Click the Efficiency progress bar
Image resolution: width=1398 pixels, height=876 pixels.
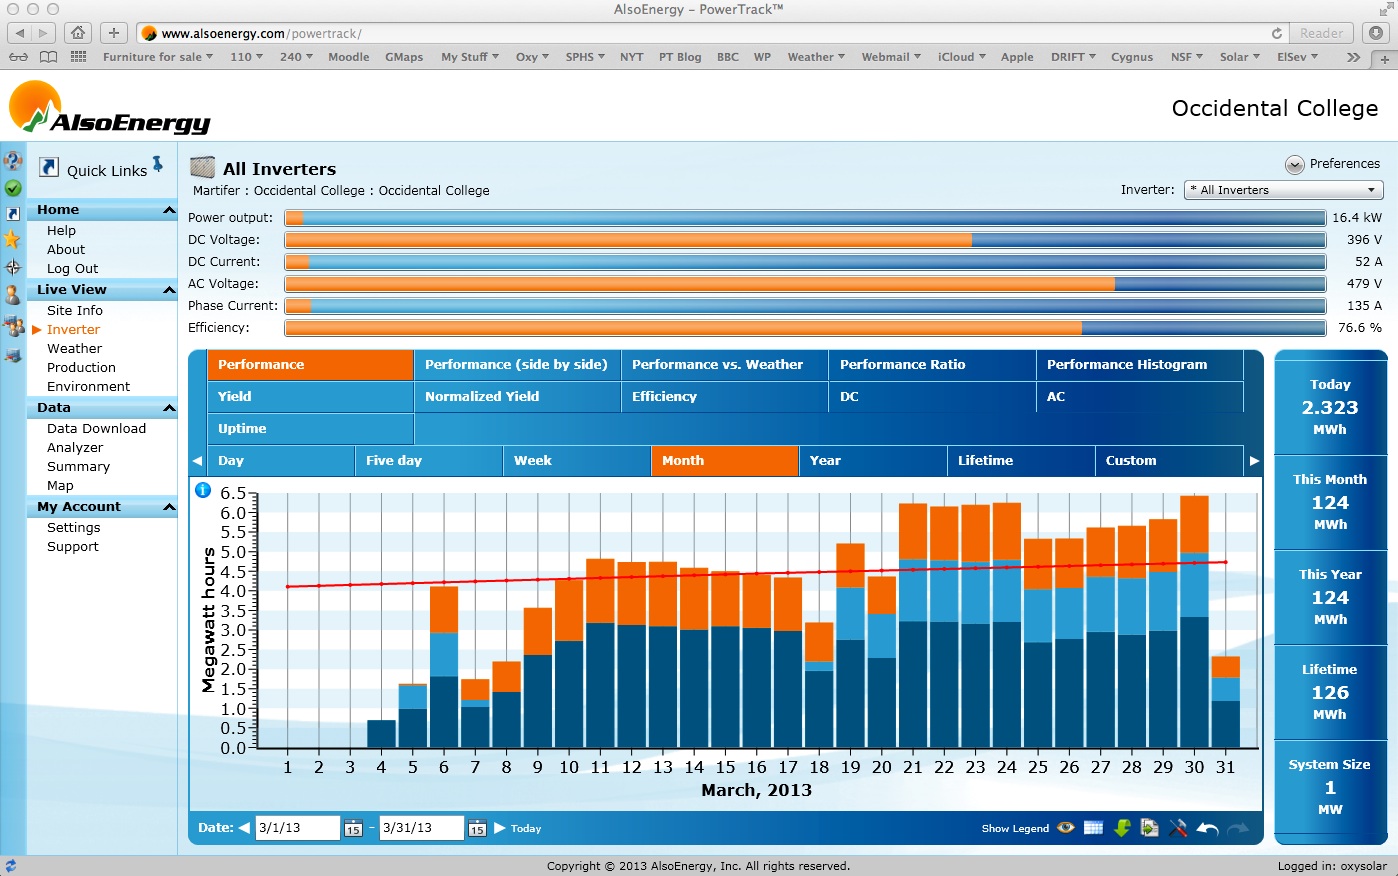pos(805,328)
